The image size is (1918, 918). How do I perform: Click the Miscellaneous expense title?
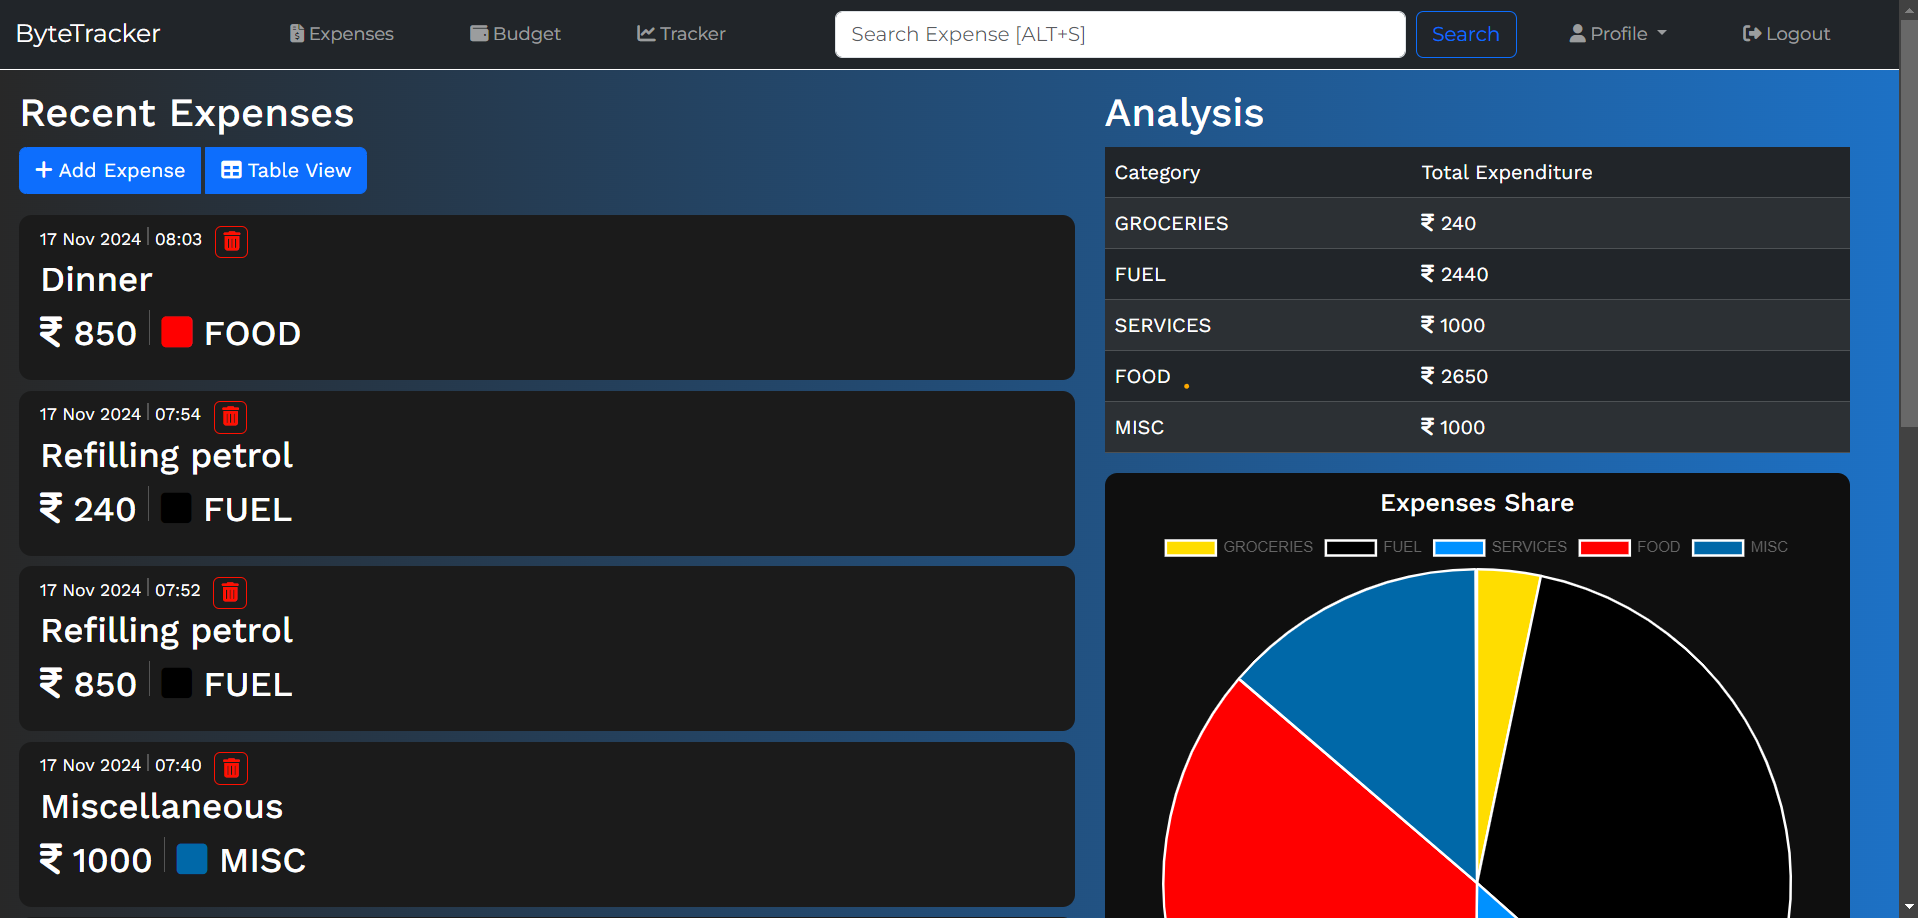coord(162,807)
